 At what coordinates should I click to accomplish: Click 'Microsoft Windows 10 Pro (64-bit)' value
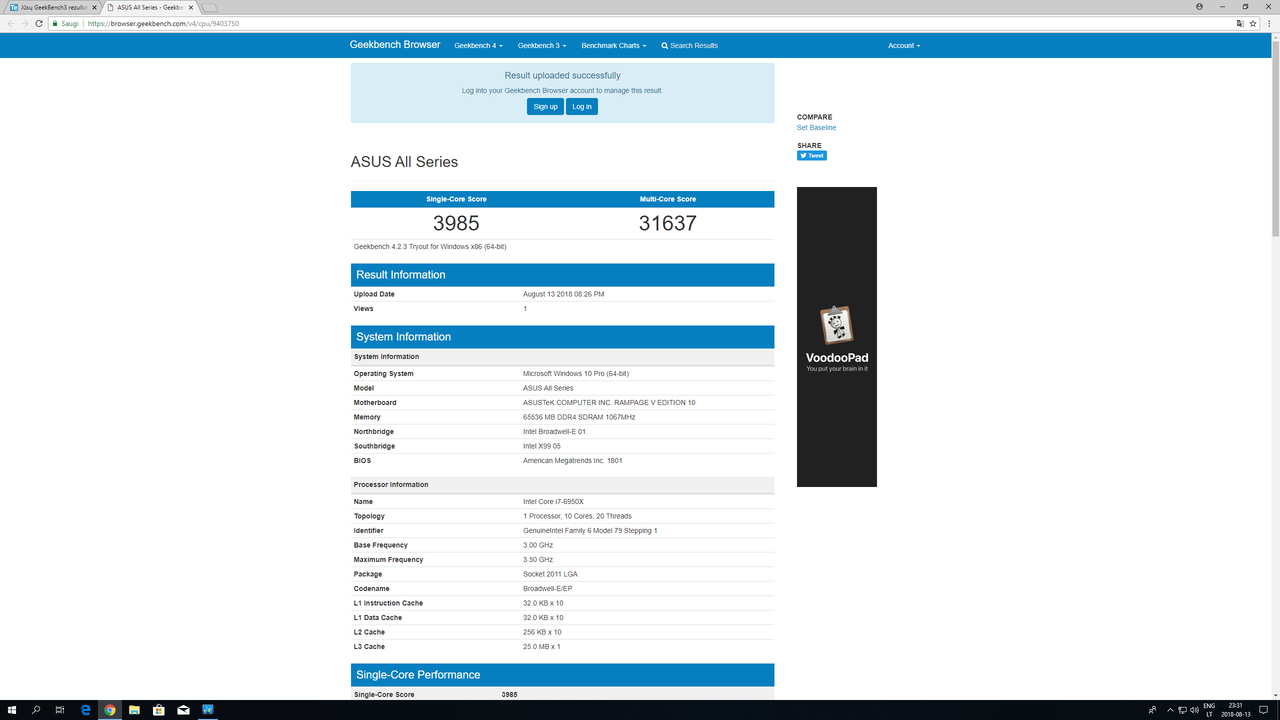576,374
